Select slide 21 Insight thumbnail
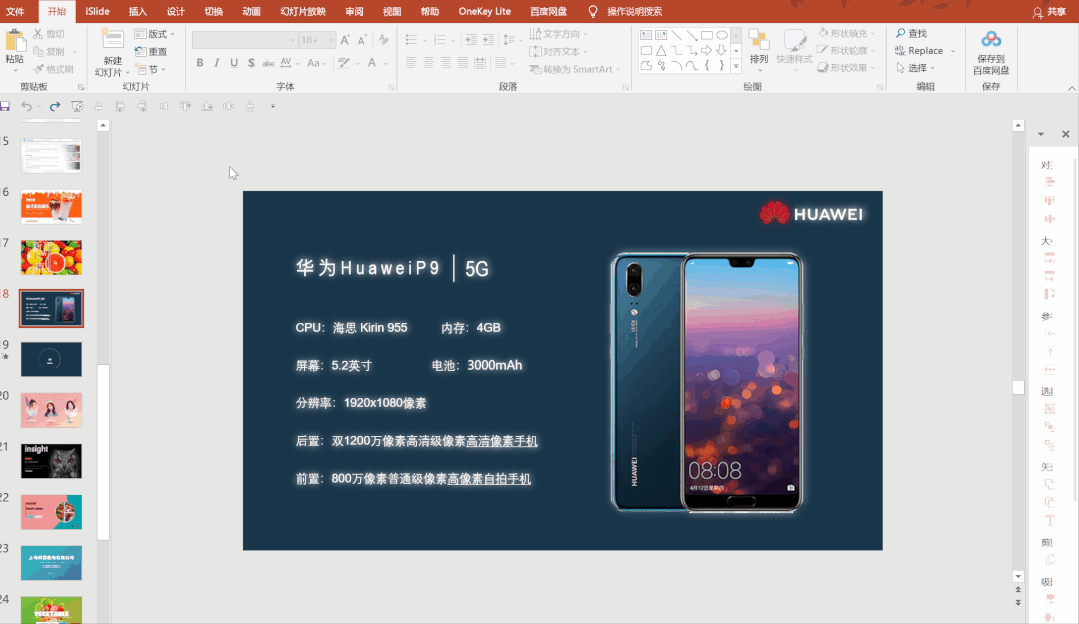 tap(52, 461)
